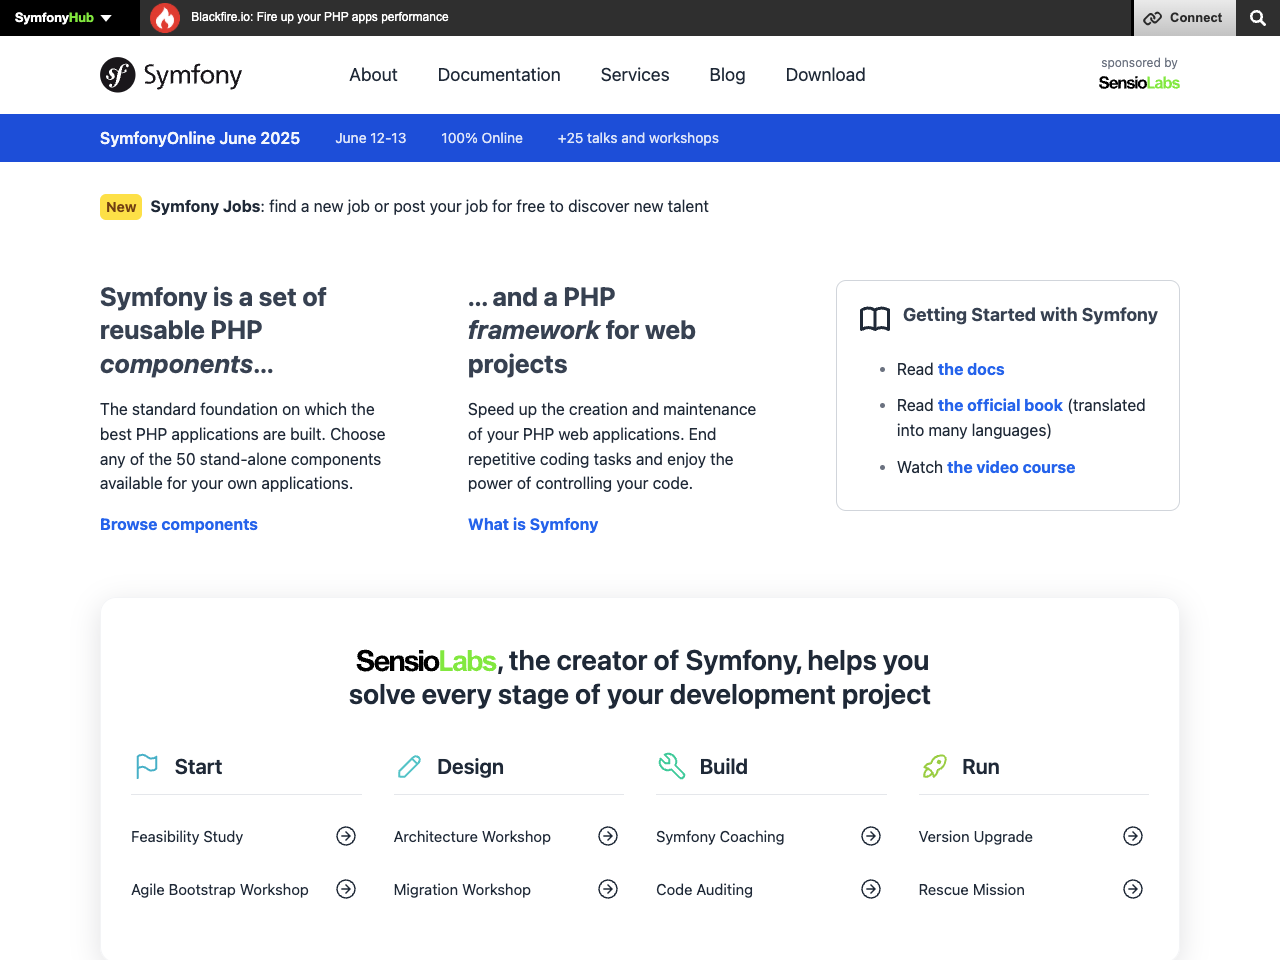Open the Documentation menu
This screenshot has width=1280, height=960.
click(499, 75)
